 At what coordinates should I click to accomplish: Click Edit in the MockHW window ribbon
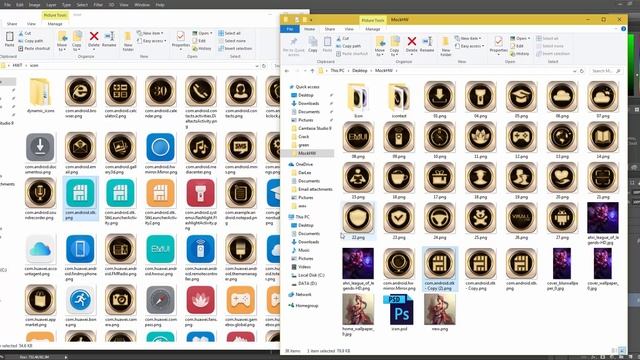coord(517,46)
